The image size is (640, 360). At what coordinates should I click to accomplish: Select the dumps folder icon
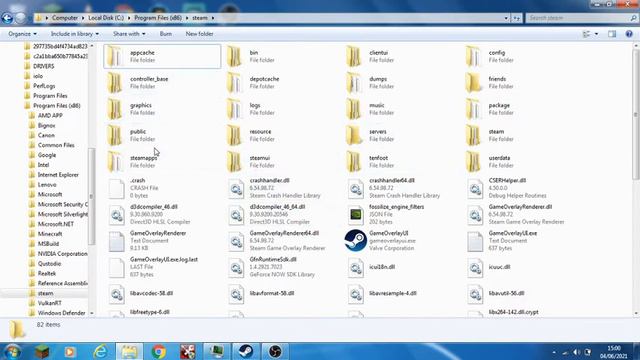354,82
